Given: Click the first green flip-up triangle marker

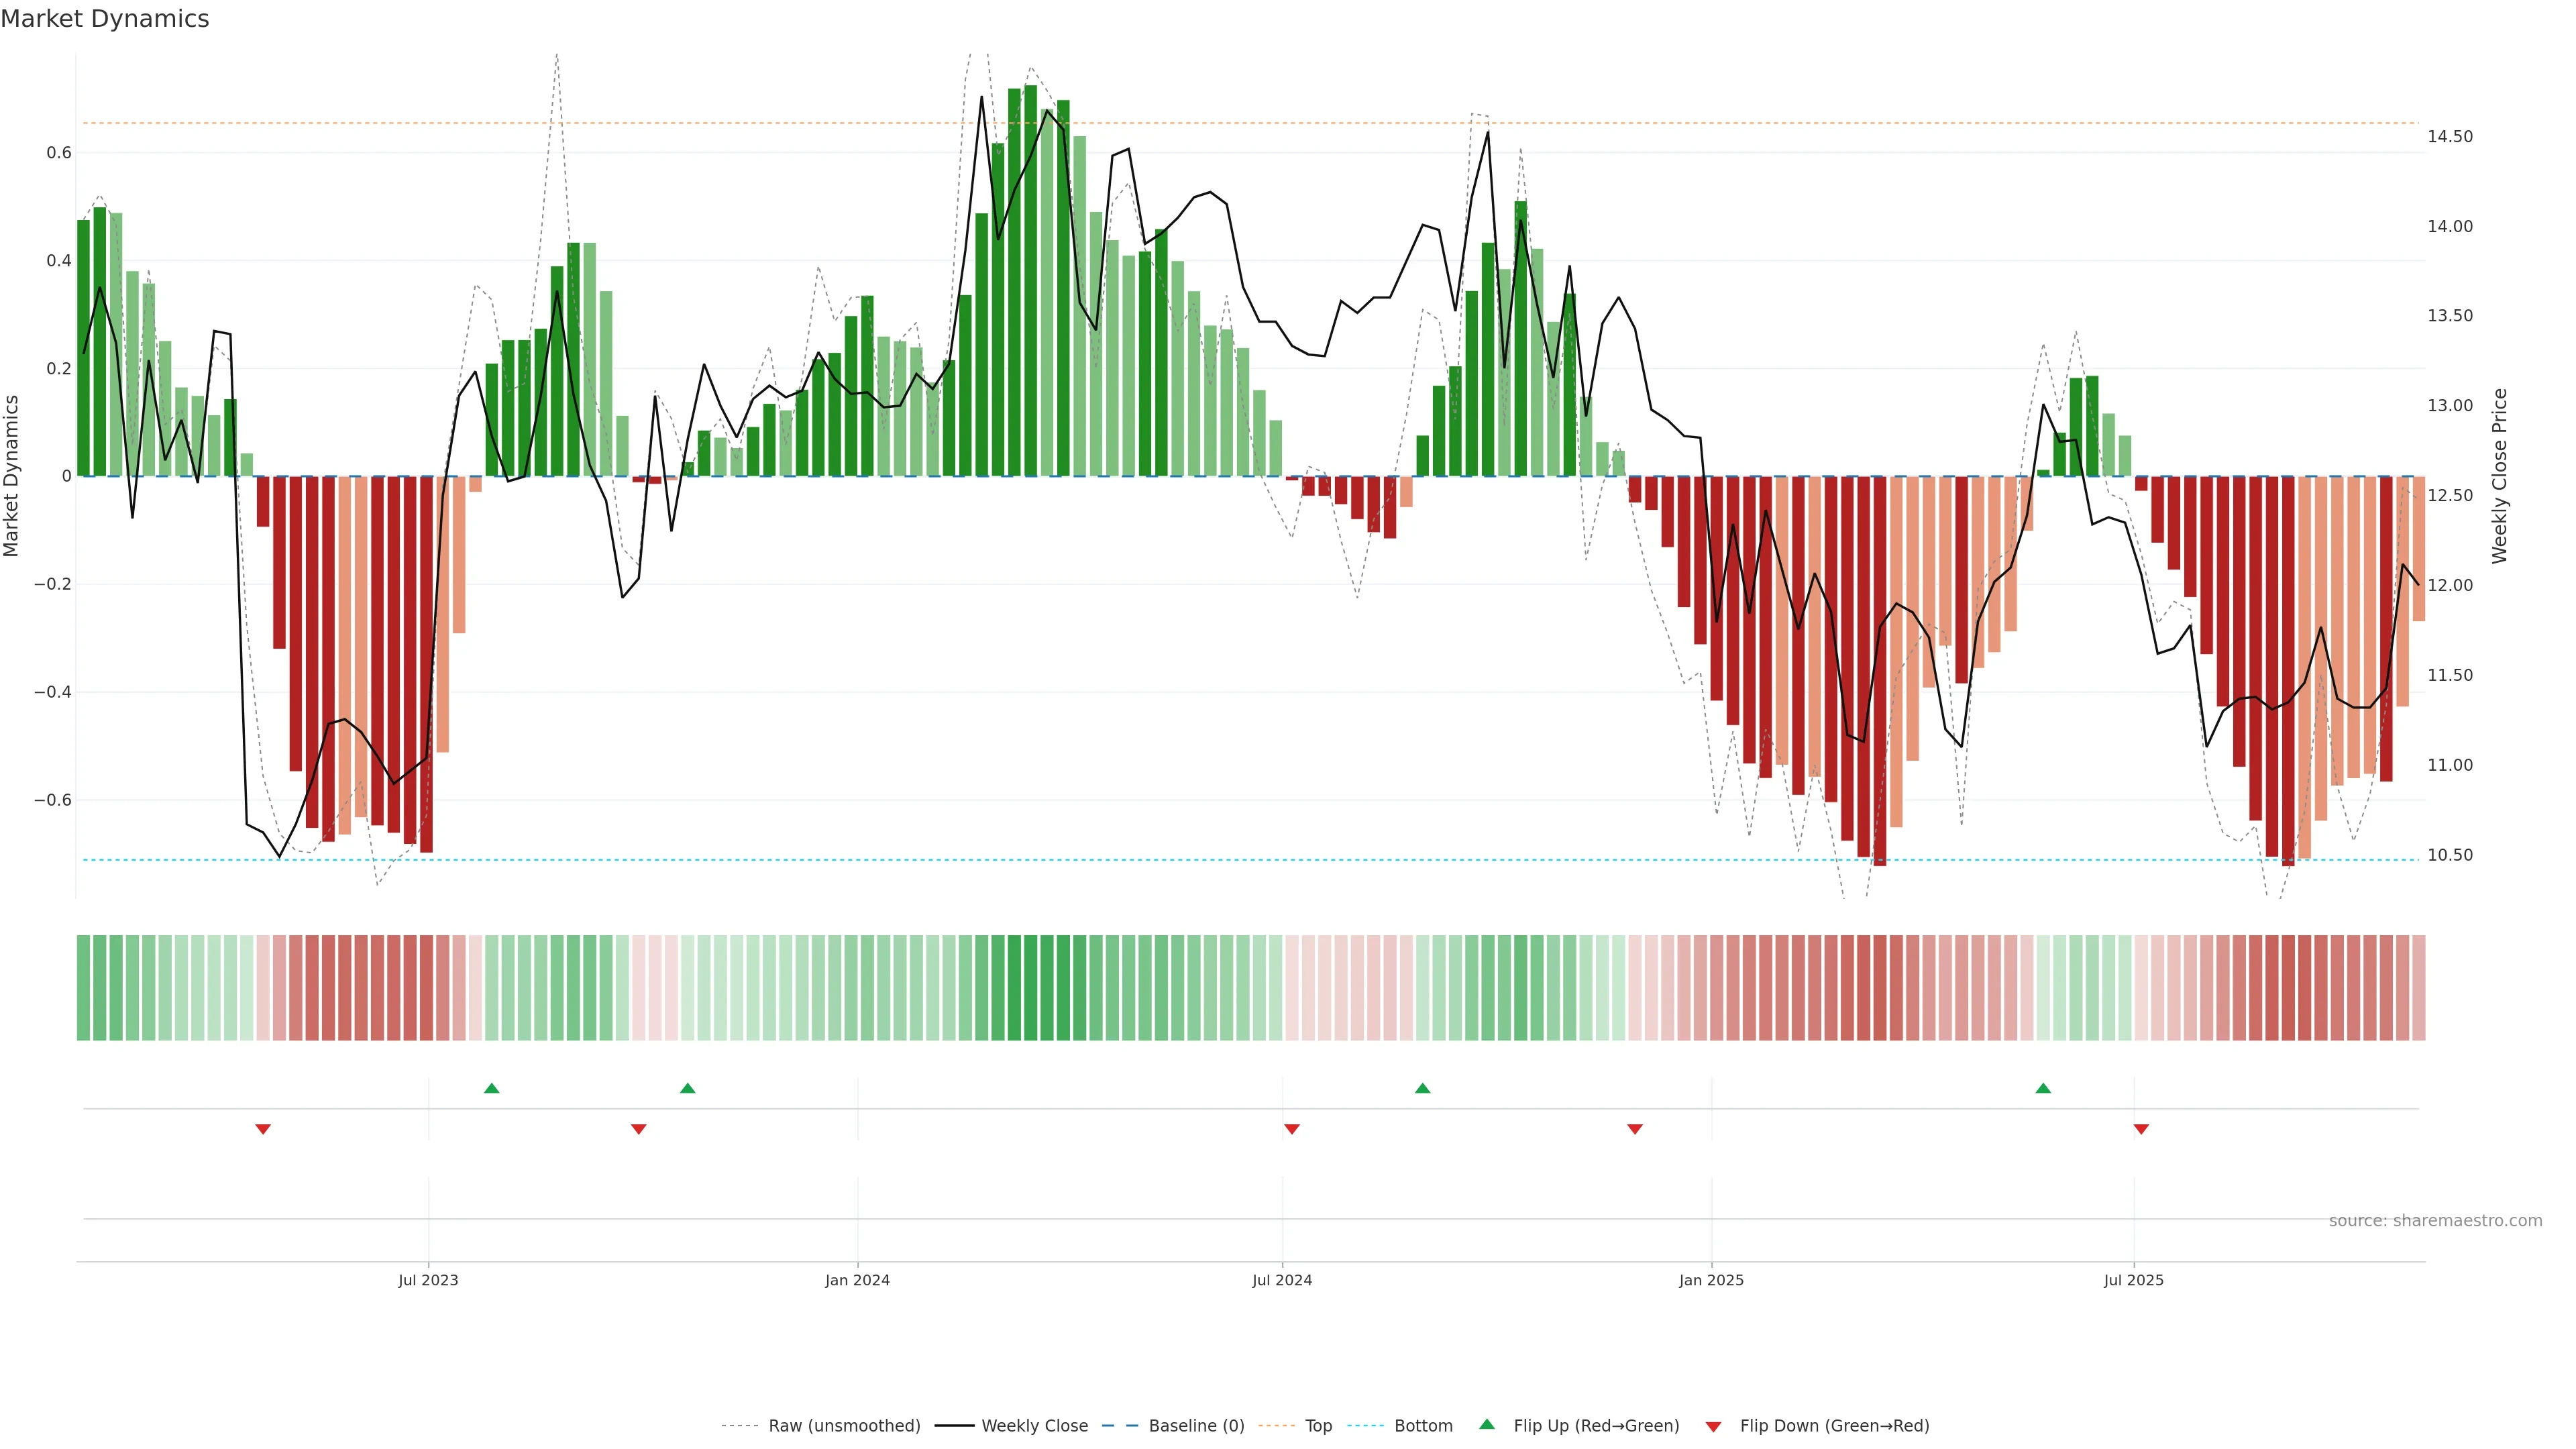Looking at the screenshot, I should 491,1088.
